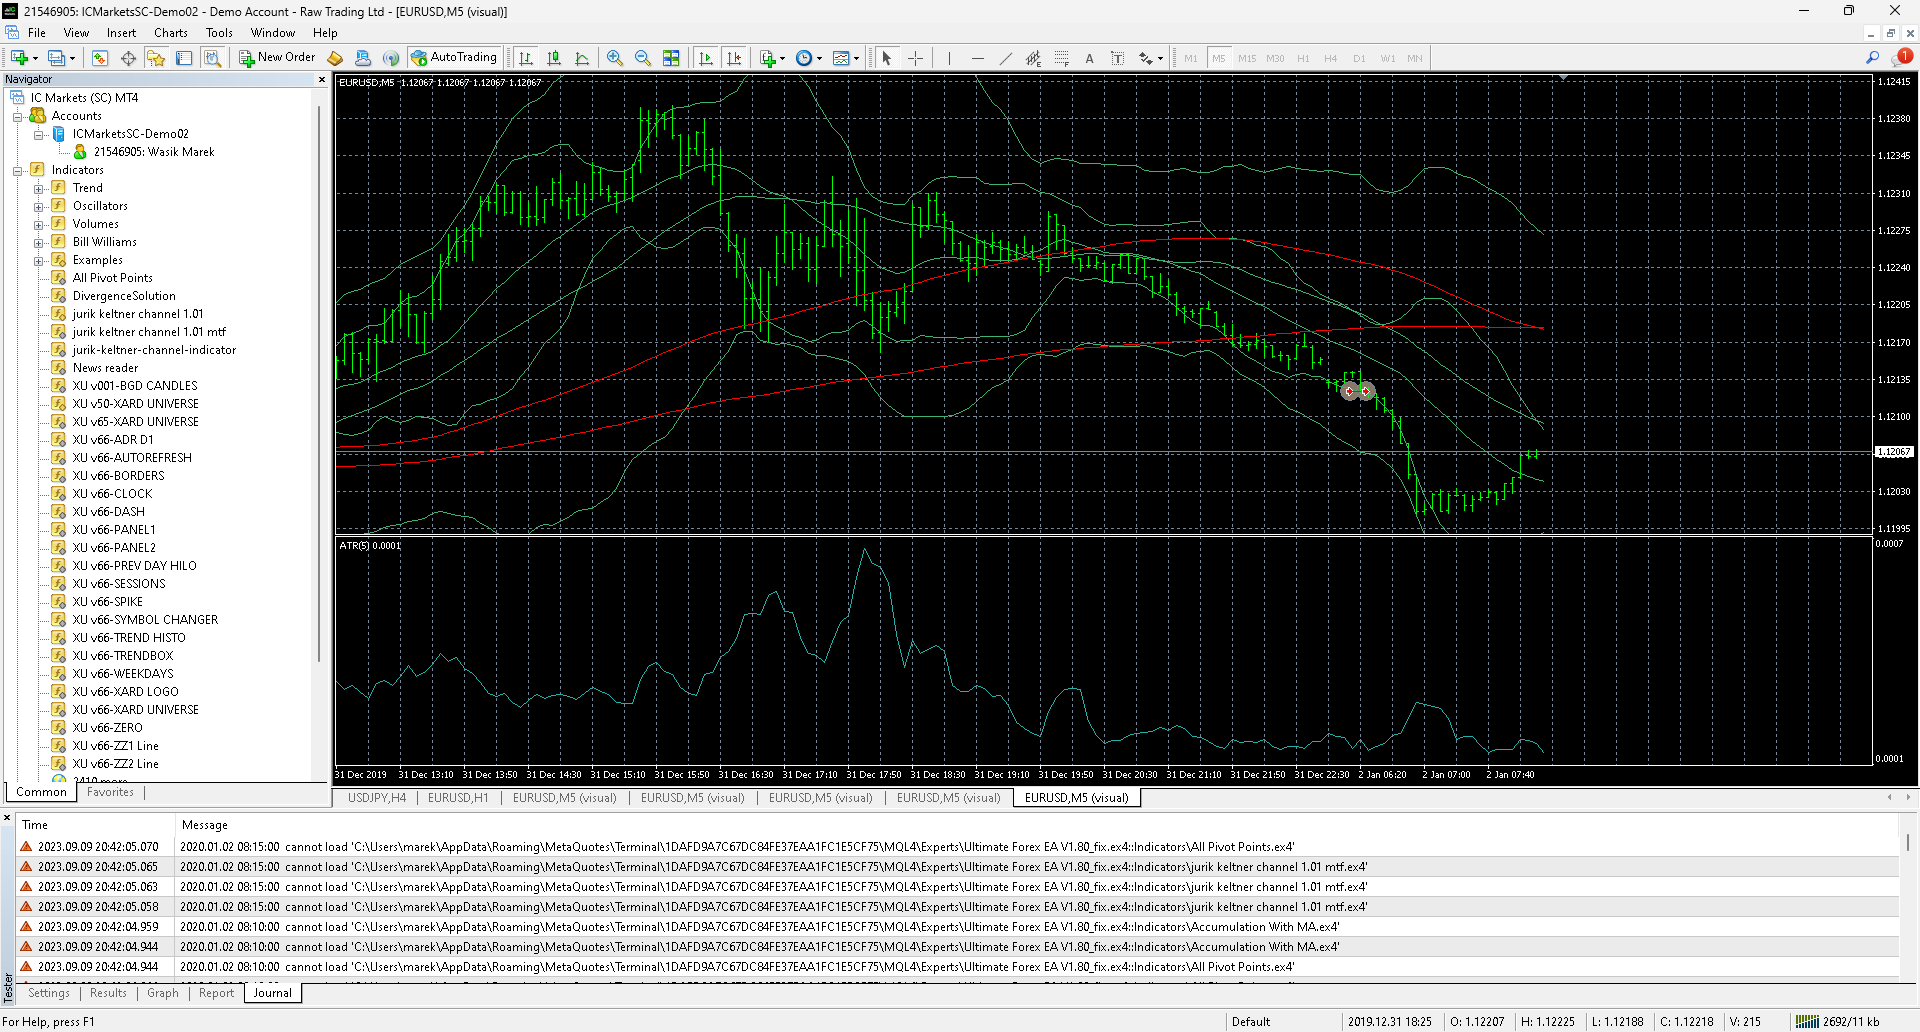Zoom in on the chart

point(615,58)
